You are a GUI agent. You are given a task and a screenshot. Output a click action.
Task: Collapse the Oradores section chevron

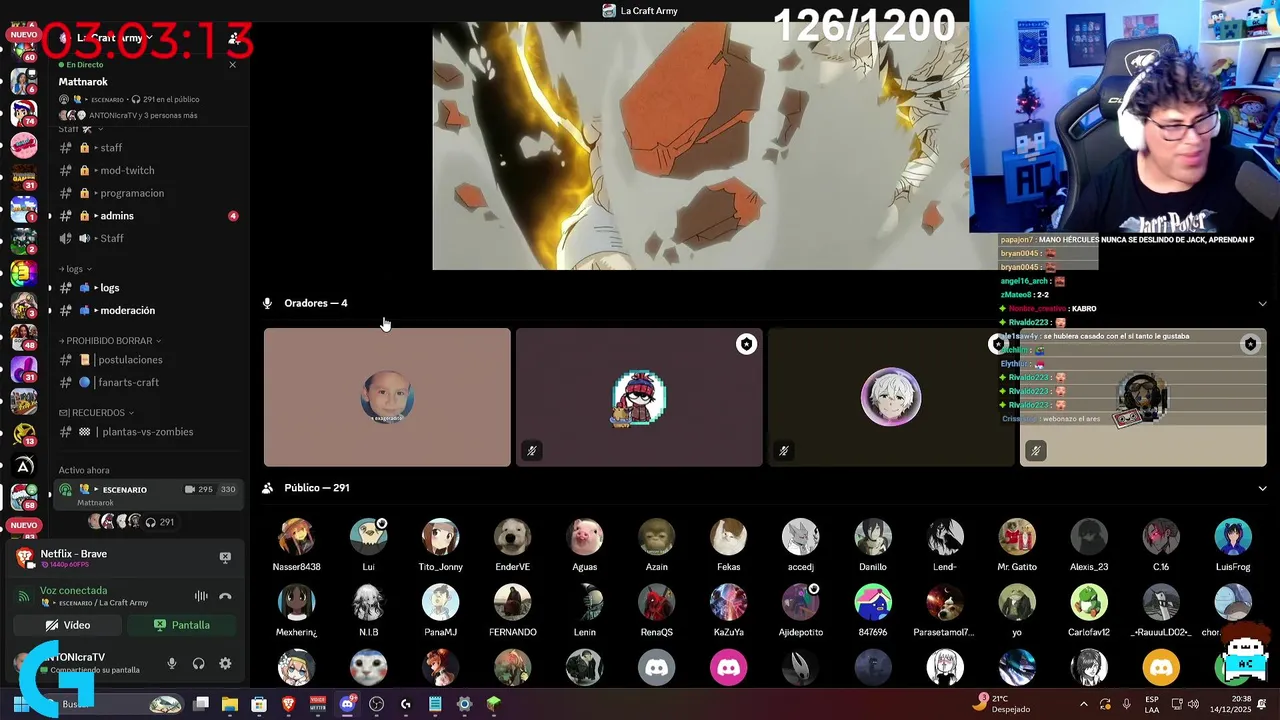[x=1262, y=303]
